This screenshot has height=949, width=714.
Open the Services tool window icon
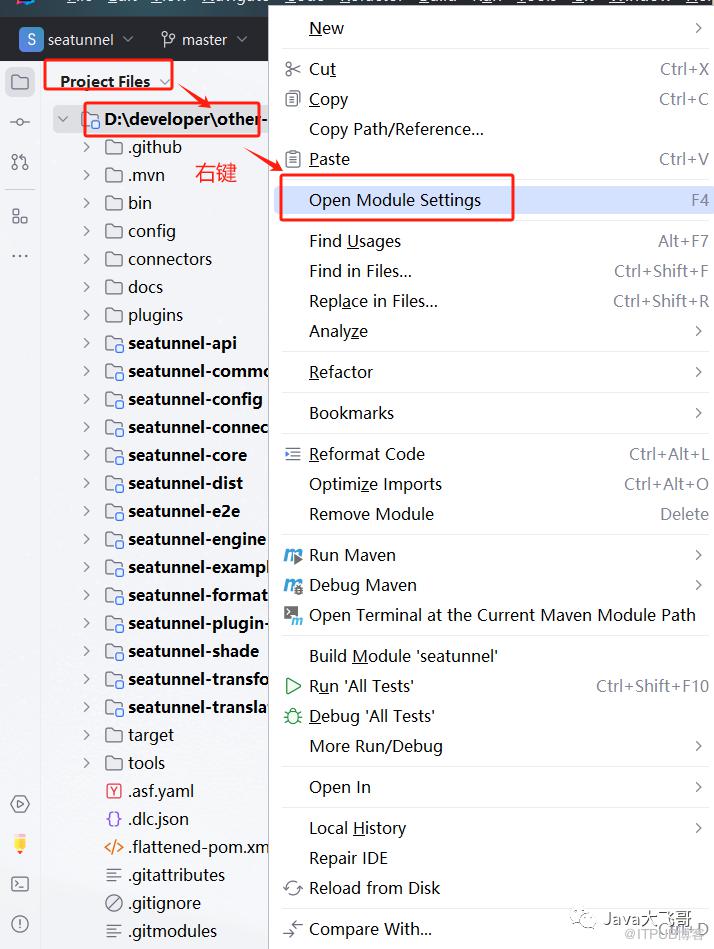coord(20,804)
